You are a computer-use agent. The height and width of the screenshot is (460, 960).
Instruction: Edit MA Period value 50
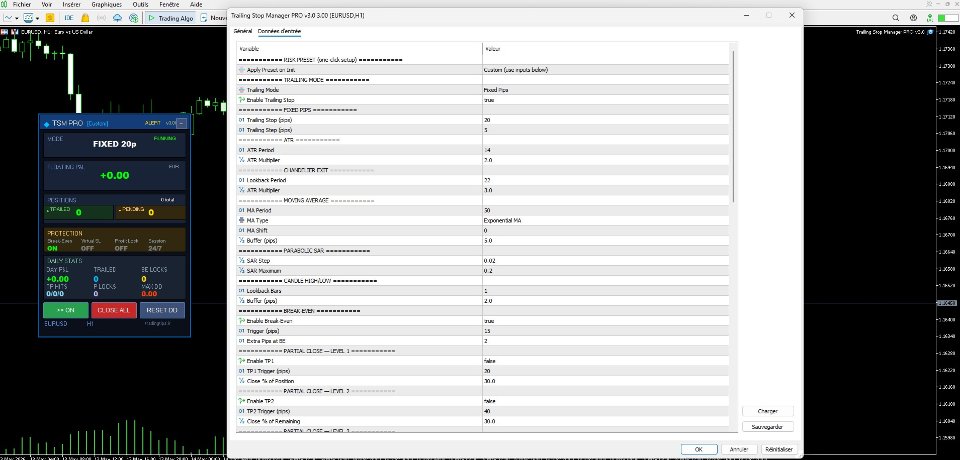[606, 211]
